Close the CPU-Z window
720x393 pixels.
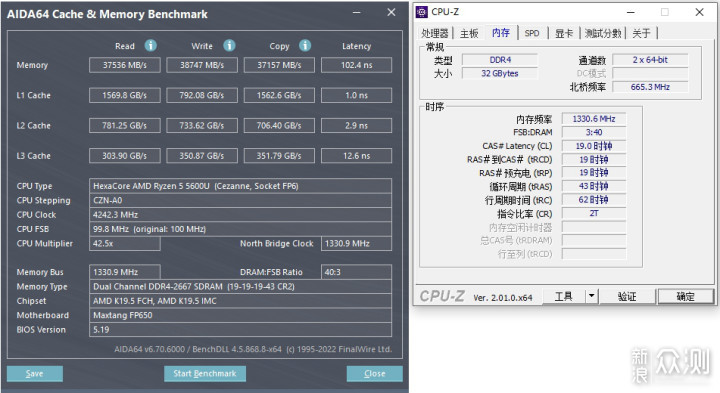[699, 12]
